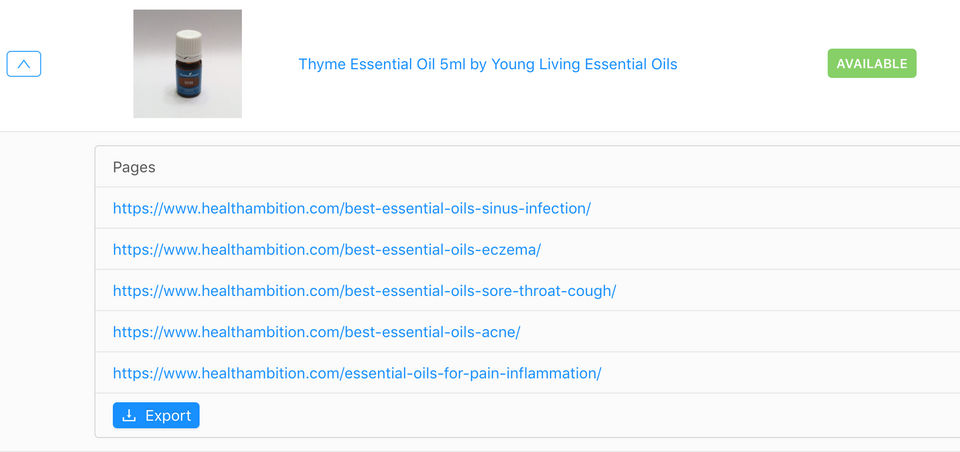The width and height of the screenshot is (960, 452).
Task: Open the essential-oils-for-pain-inflammation link
Action: [x=357, y=373]
